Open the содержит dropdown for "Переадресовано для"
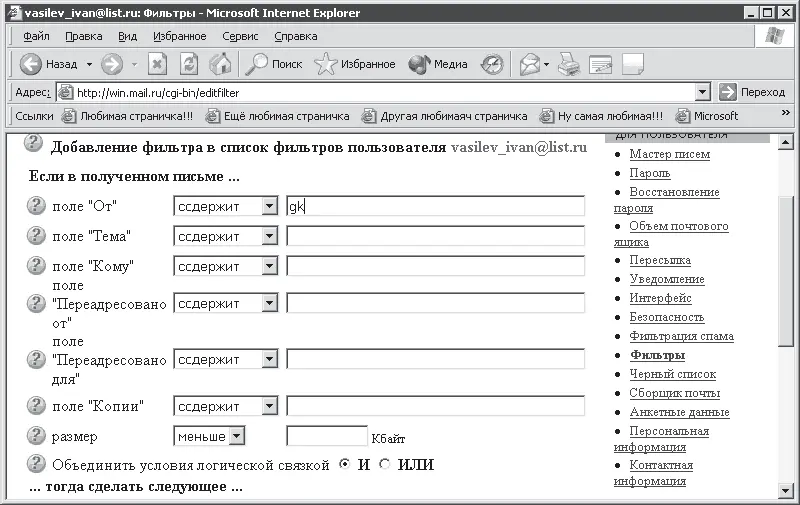800x505 pixels. tap(226, 360)
